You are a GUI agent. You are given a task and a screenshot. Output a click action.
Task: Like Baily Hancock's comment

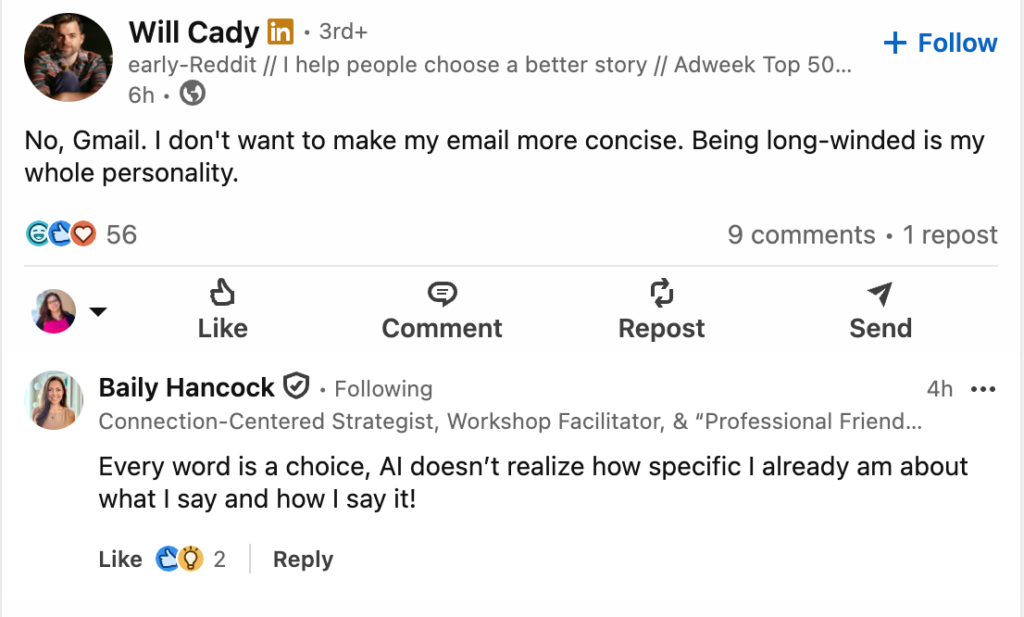119,559
